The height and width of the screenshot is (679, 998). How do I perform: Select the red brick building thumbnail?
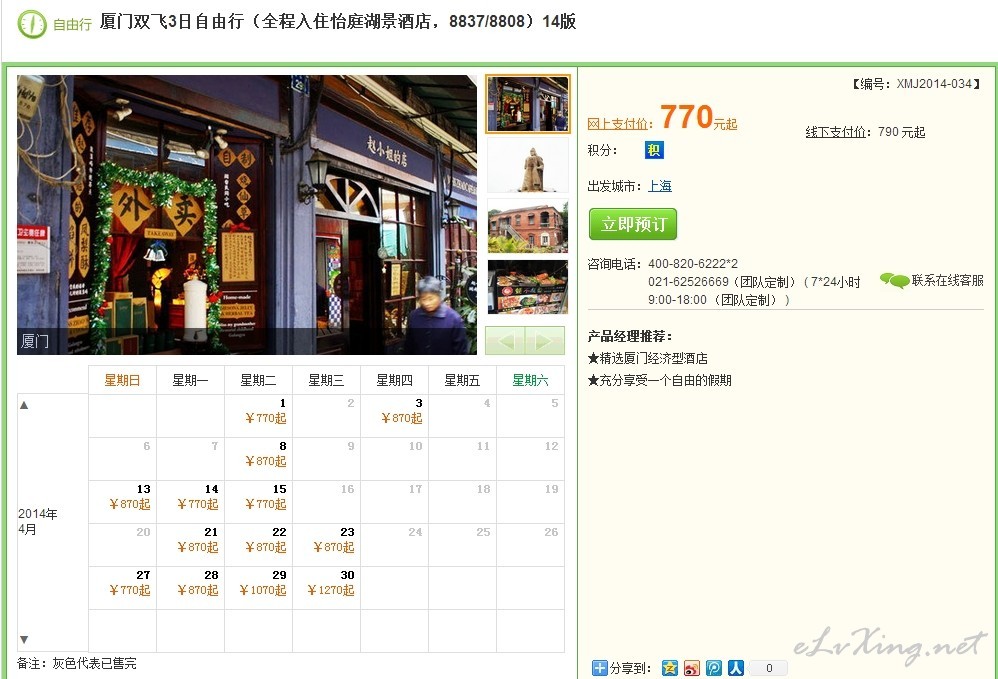[528, 226]
